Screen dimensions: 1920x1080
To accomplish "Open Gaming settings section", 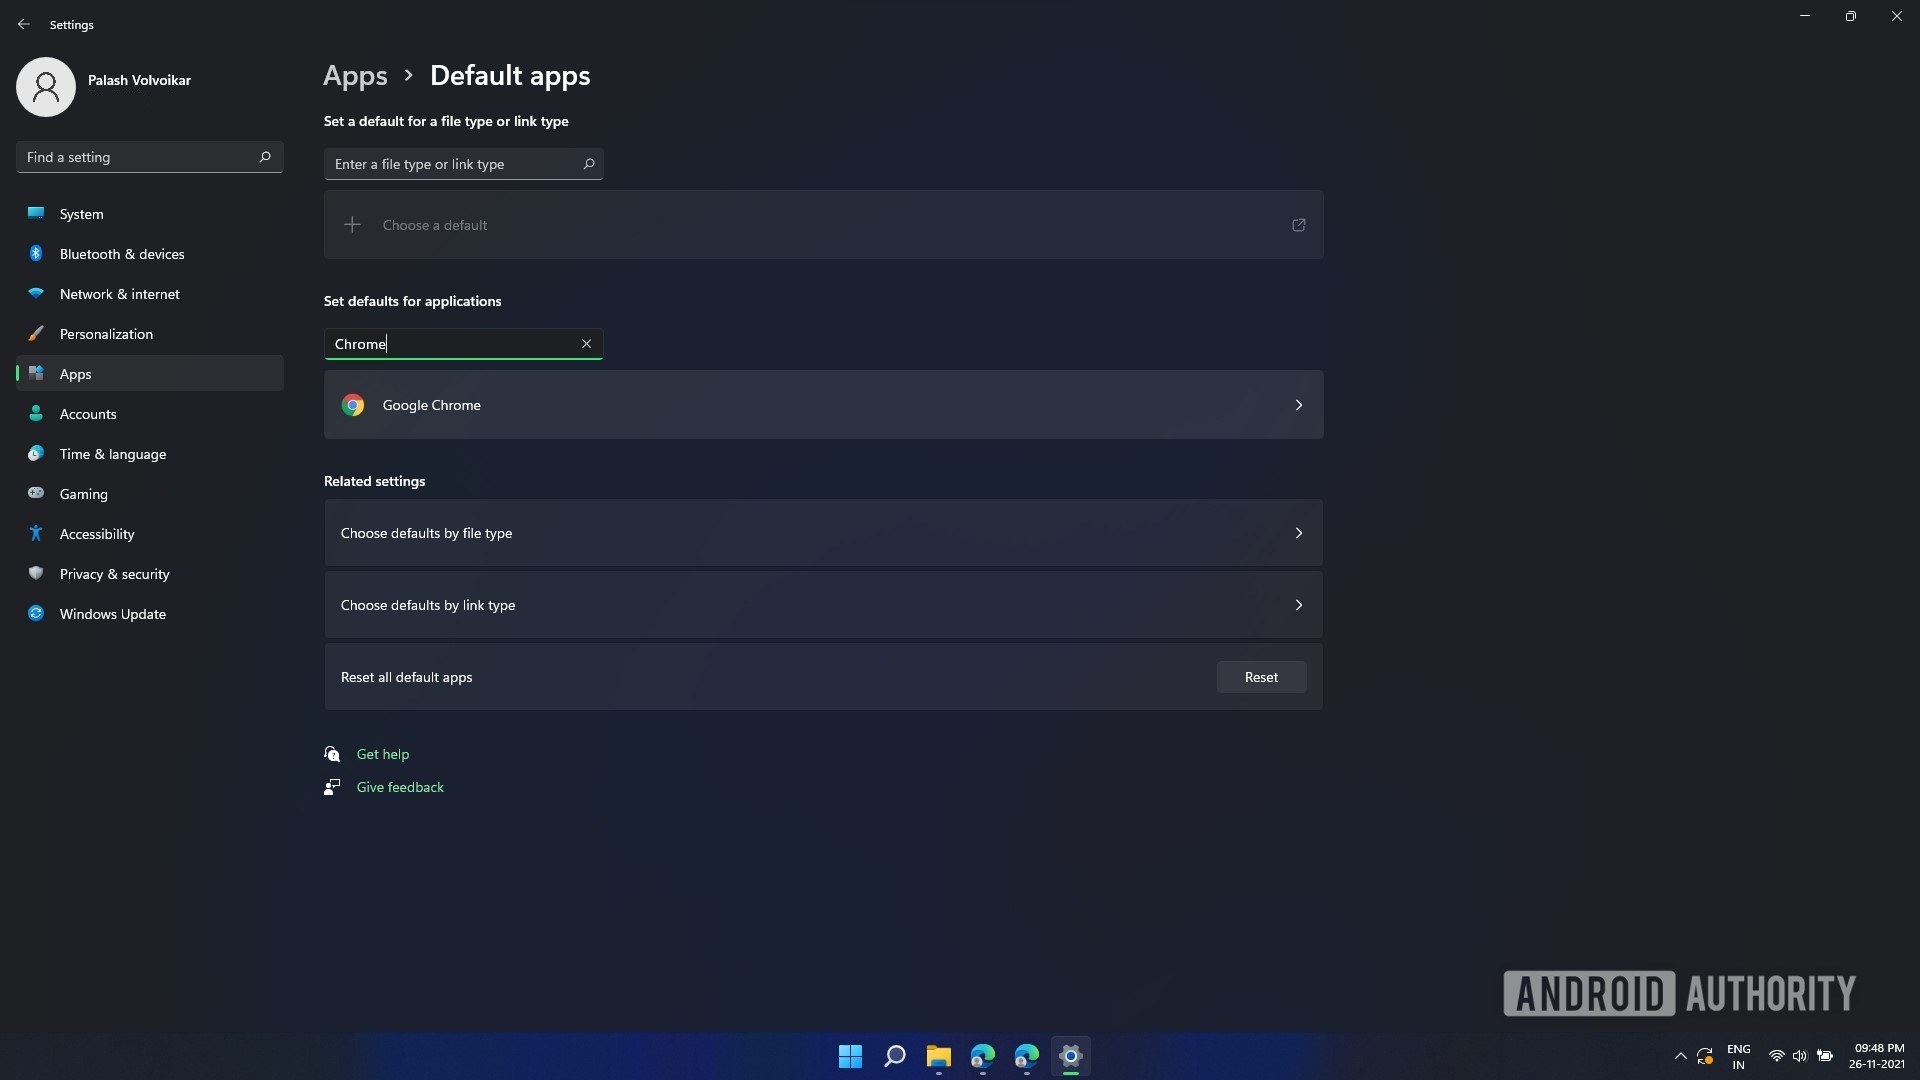I will click(x=83, y=493).
